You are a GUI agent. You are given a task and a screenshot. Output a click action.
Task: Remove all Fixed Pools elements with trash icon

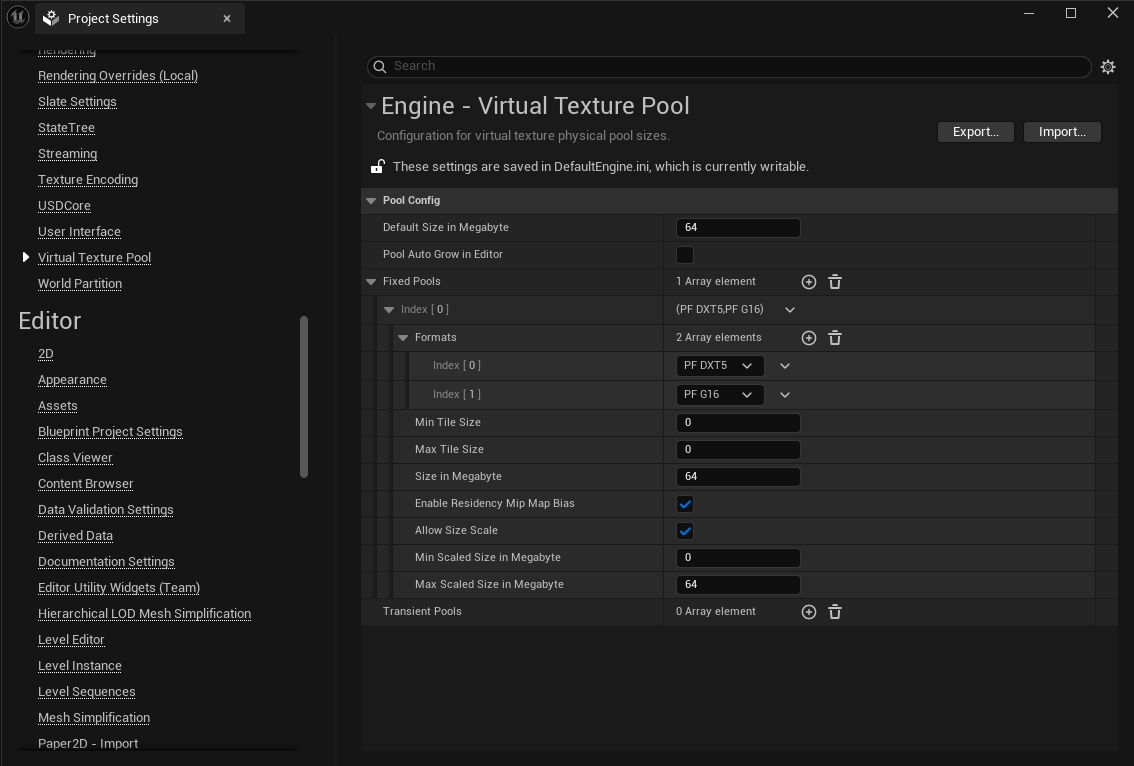tap(835, 282)
